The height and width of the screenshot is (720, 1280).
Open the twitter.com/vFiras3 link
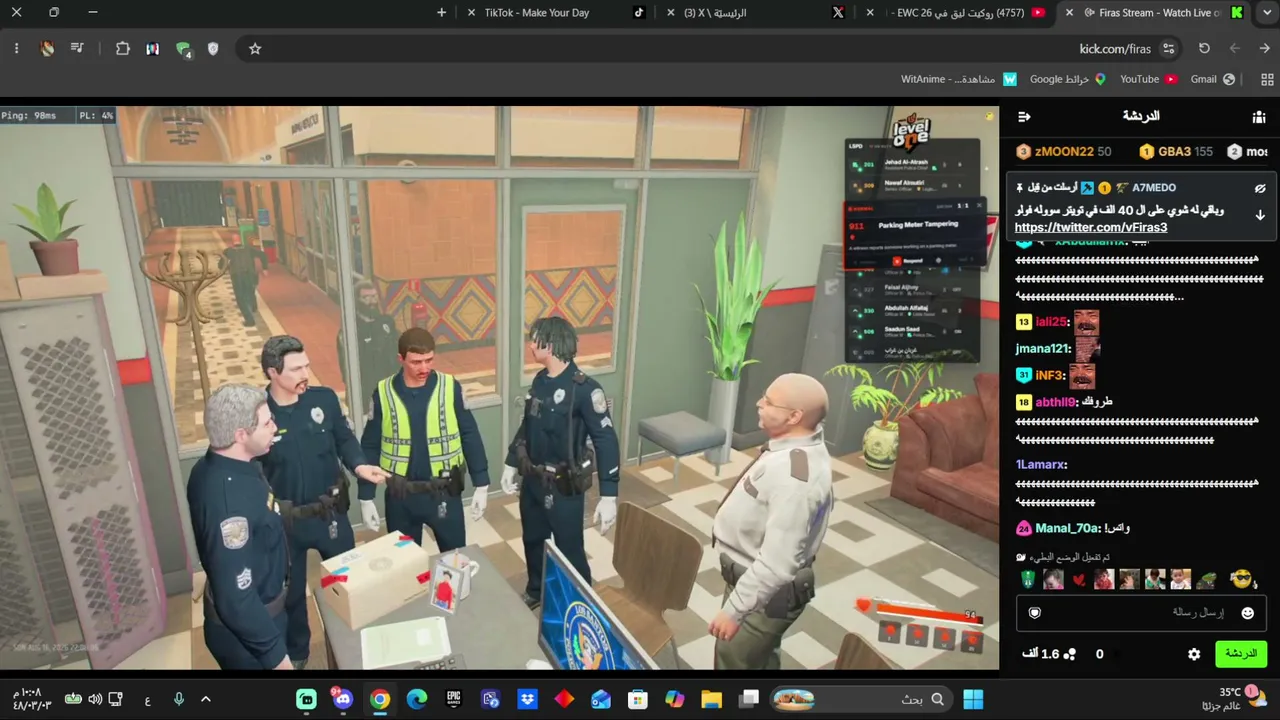[x=1091, y=227]
